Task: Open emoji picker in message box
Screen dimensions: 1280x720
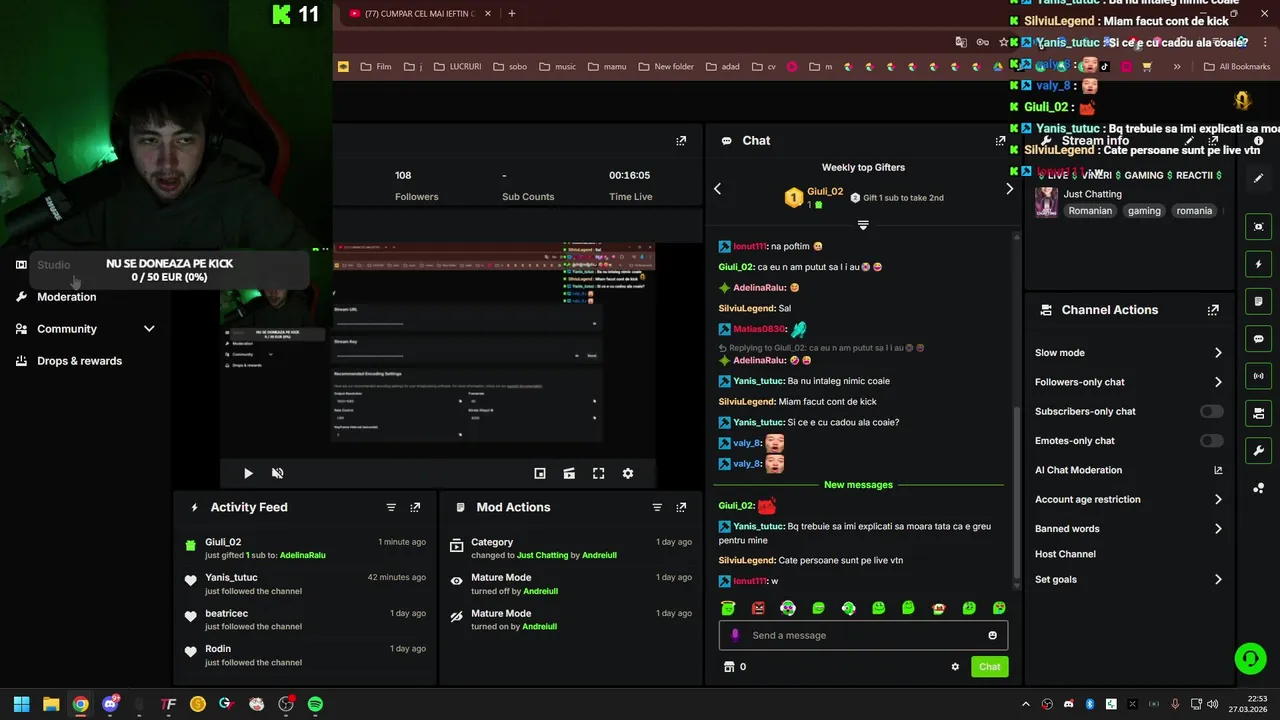Action: tap(992, 635)
